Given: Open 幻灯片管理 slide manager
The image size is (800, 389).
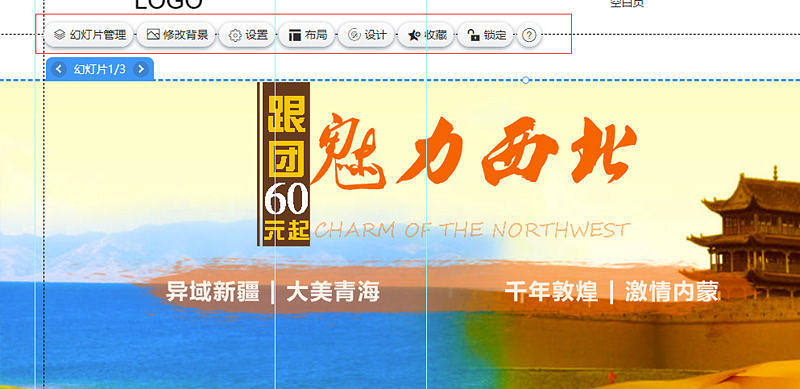Looking at the screenshot, I should (89, 35).
